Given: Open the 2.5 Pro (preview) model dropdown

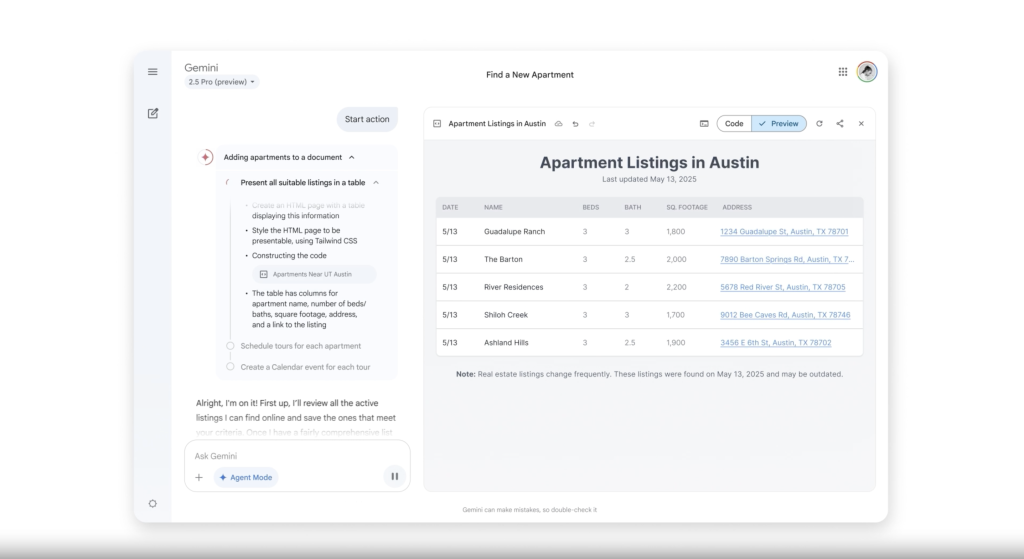Looking at the screenshot, I should 221,82.
